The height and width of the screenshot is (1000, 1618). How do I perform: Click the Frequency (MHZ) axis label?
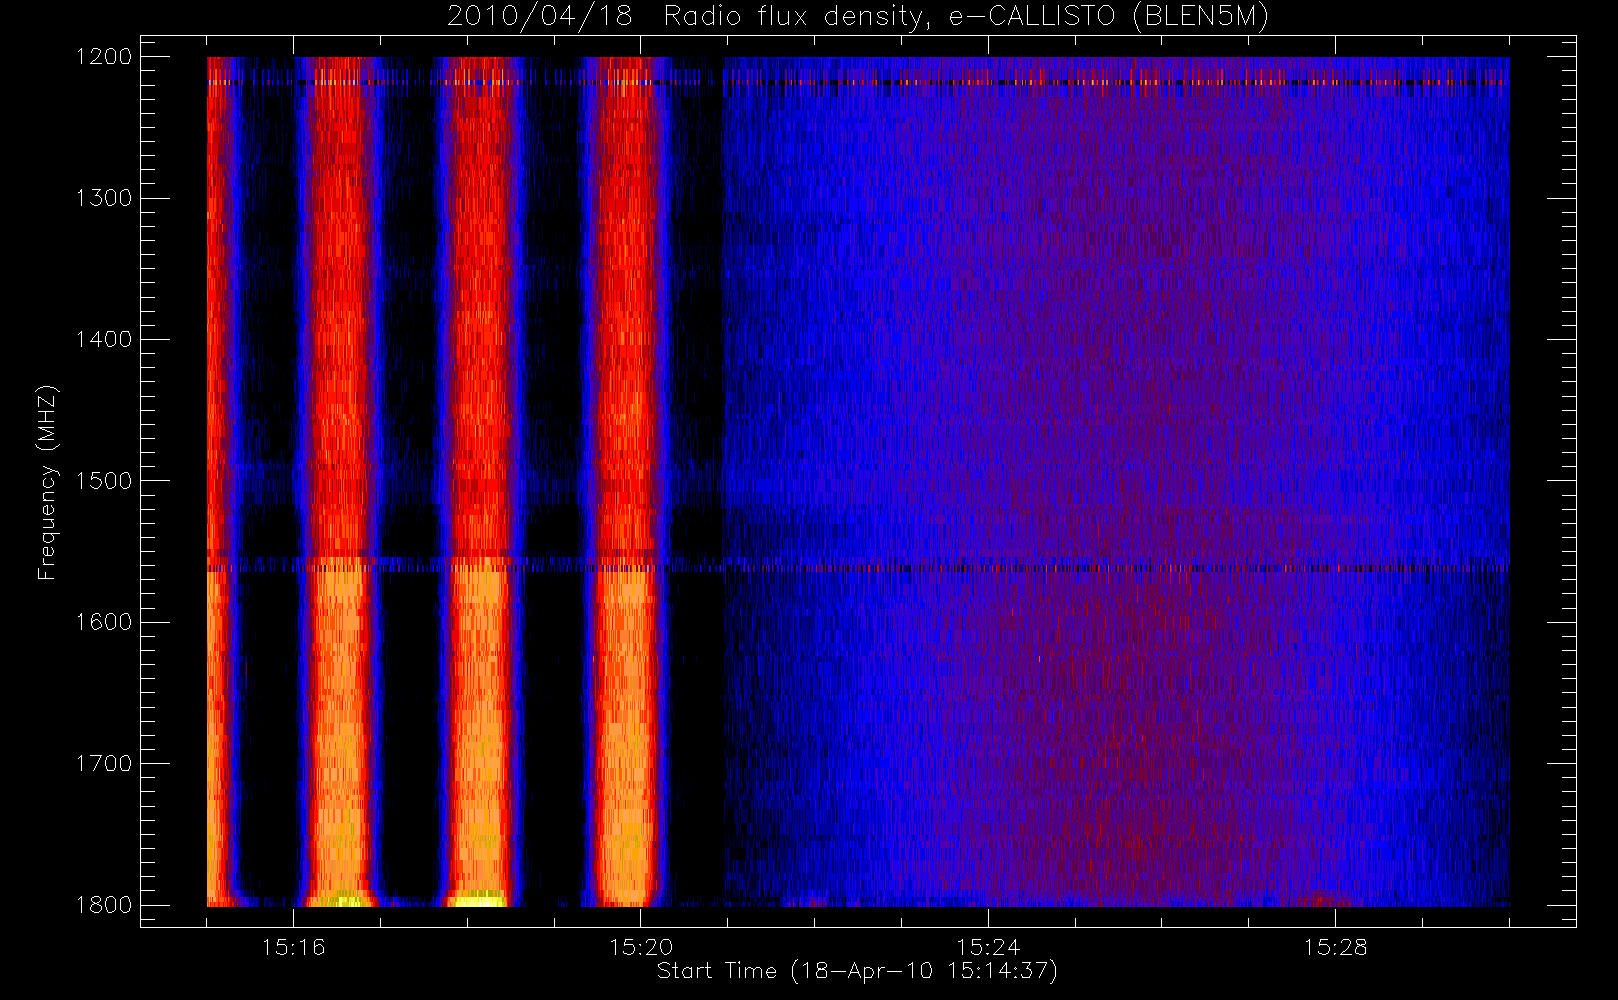click(x=46, y=482)
